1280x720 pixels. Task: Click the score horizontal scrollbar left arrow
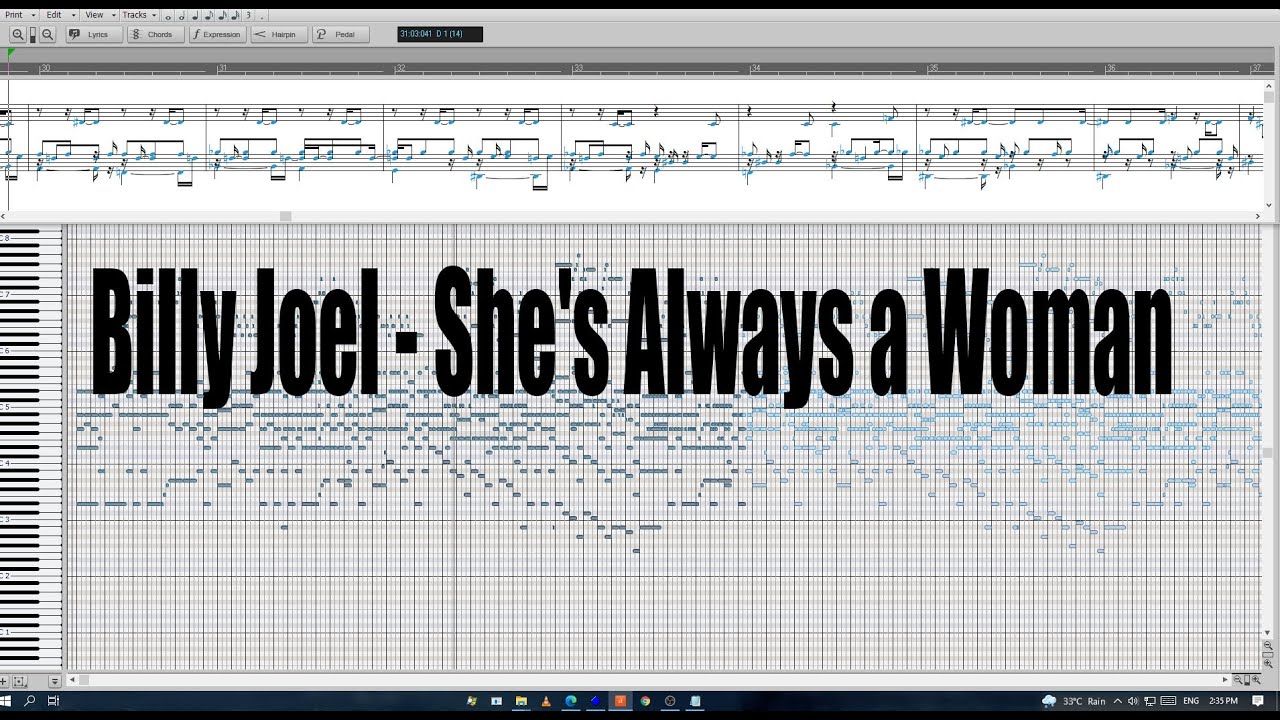5,216
